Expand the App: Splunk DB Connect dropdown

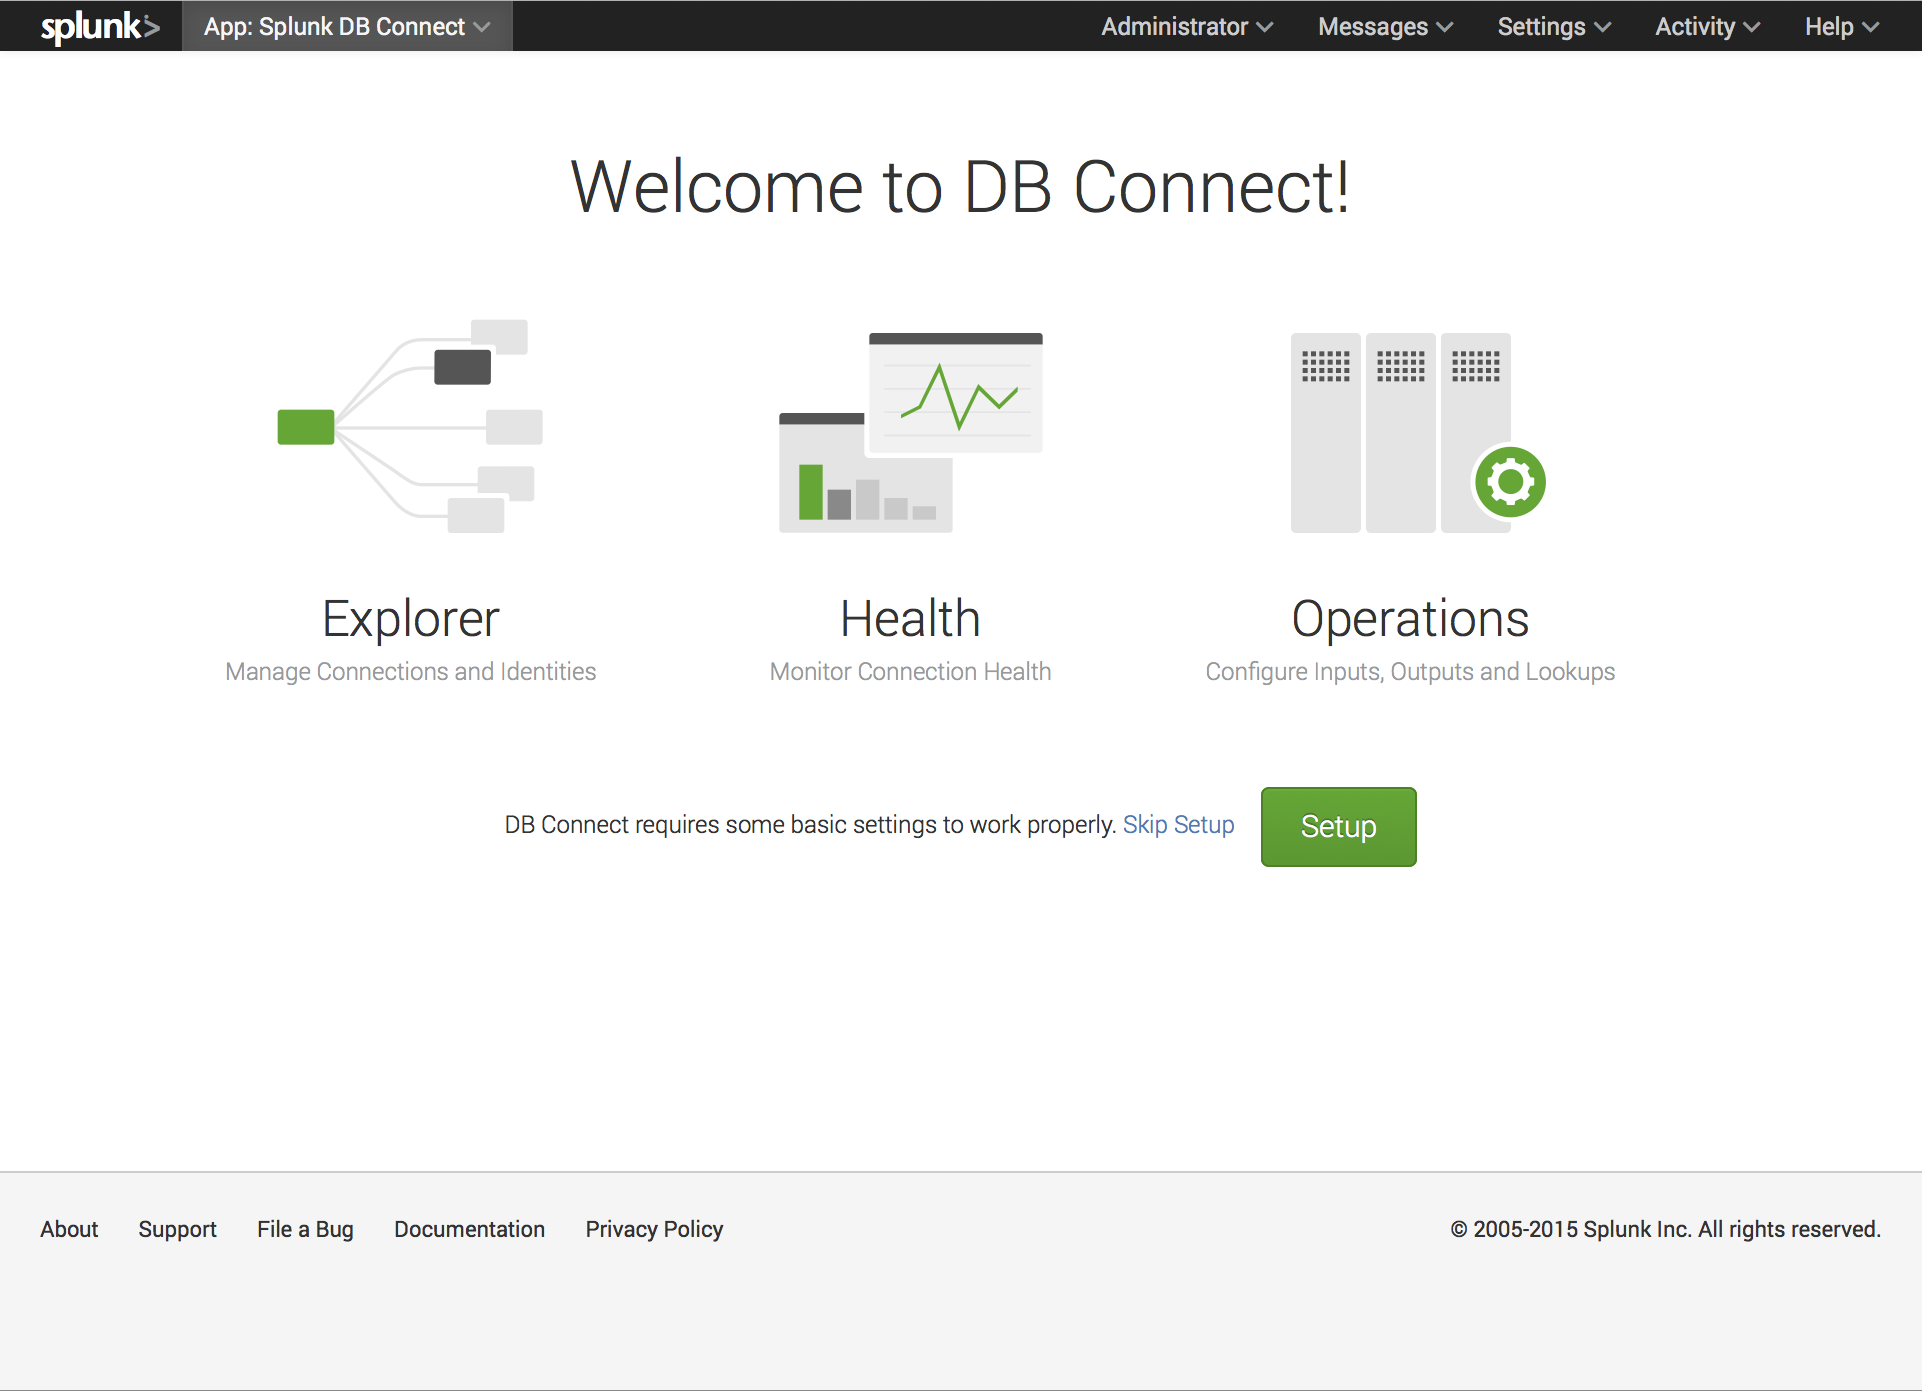click(x=347, y=26)
